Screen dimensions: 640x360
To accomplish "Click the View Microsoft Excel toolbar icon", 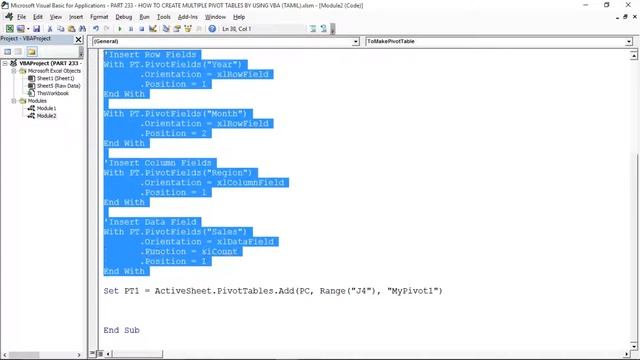I will coord(9,29).
